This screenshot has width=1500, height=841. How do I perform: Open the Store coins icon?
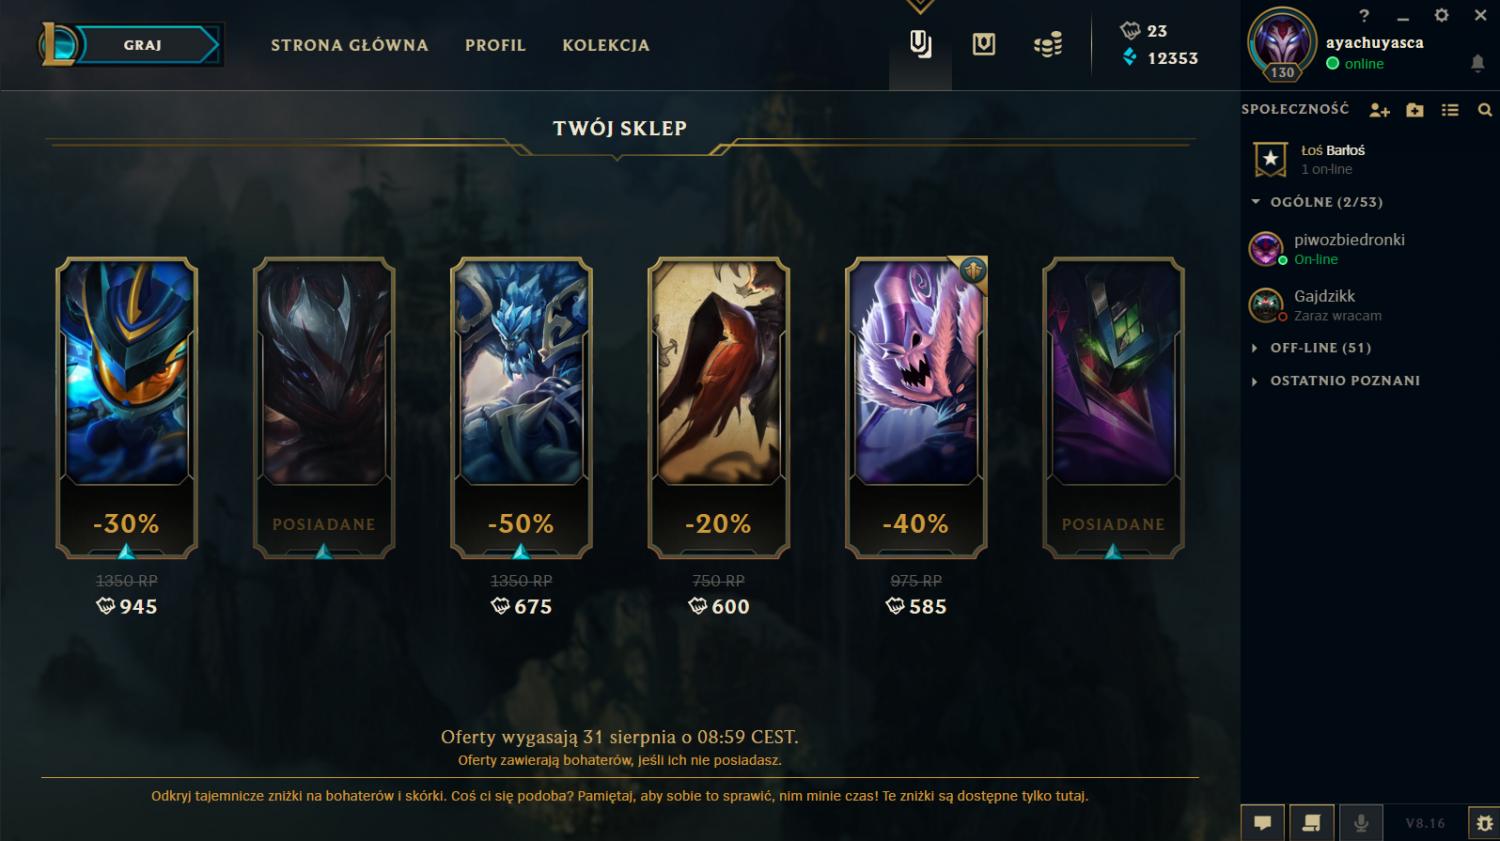coord(1048,45)
